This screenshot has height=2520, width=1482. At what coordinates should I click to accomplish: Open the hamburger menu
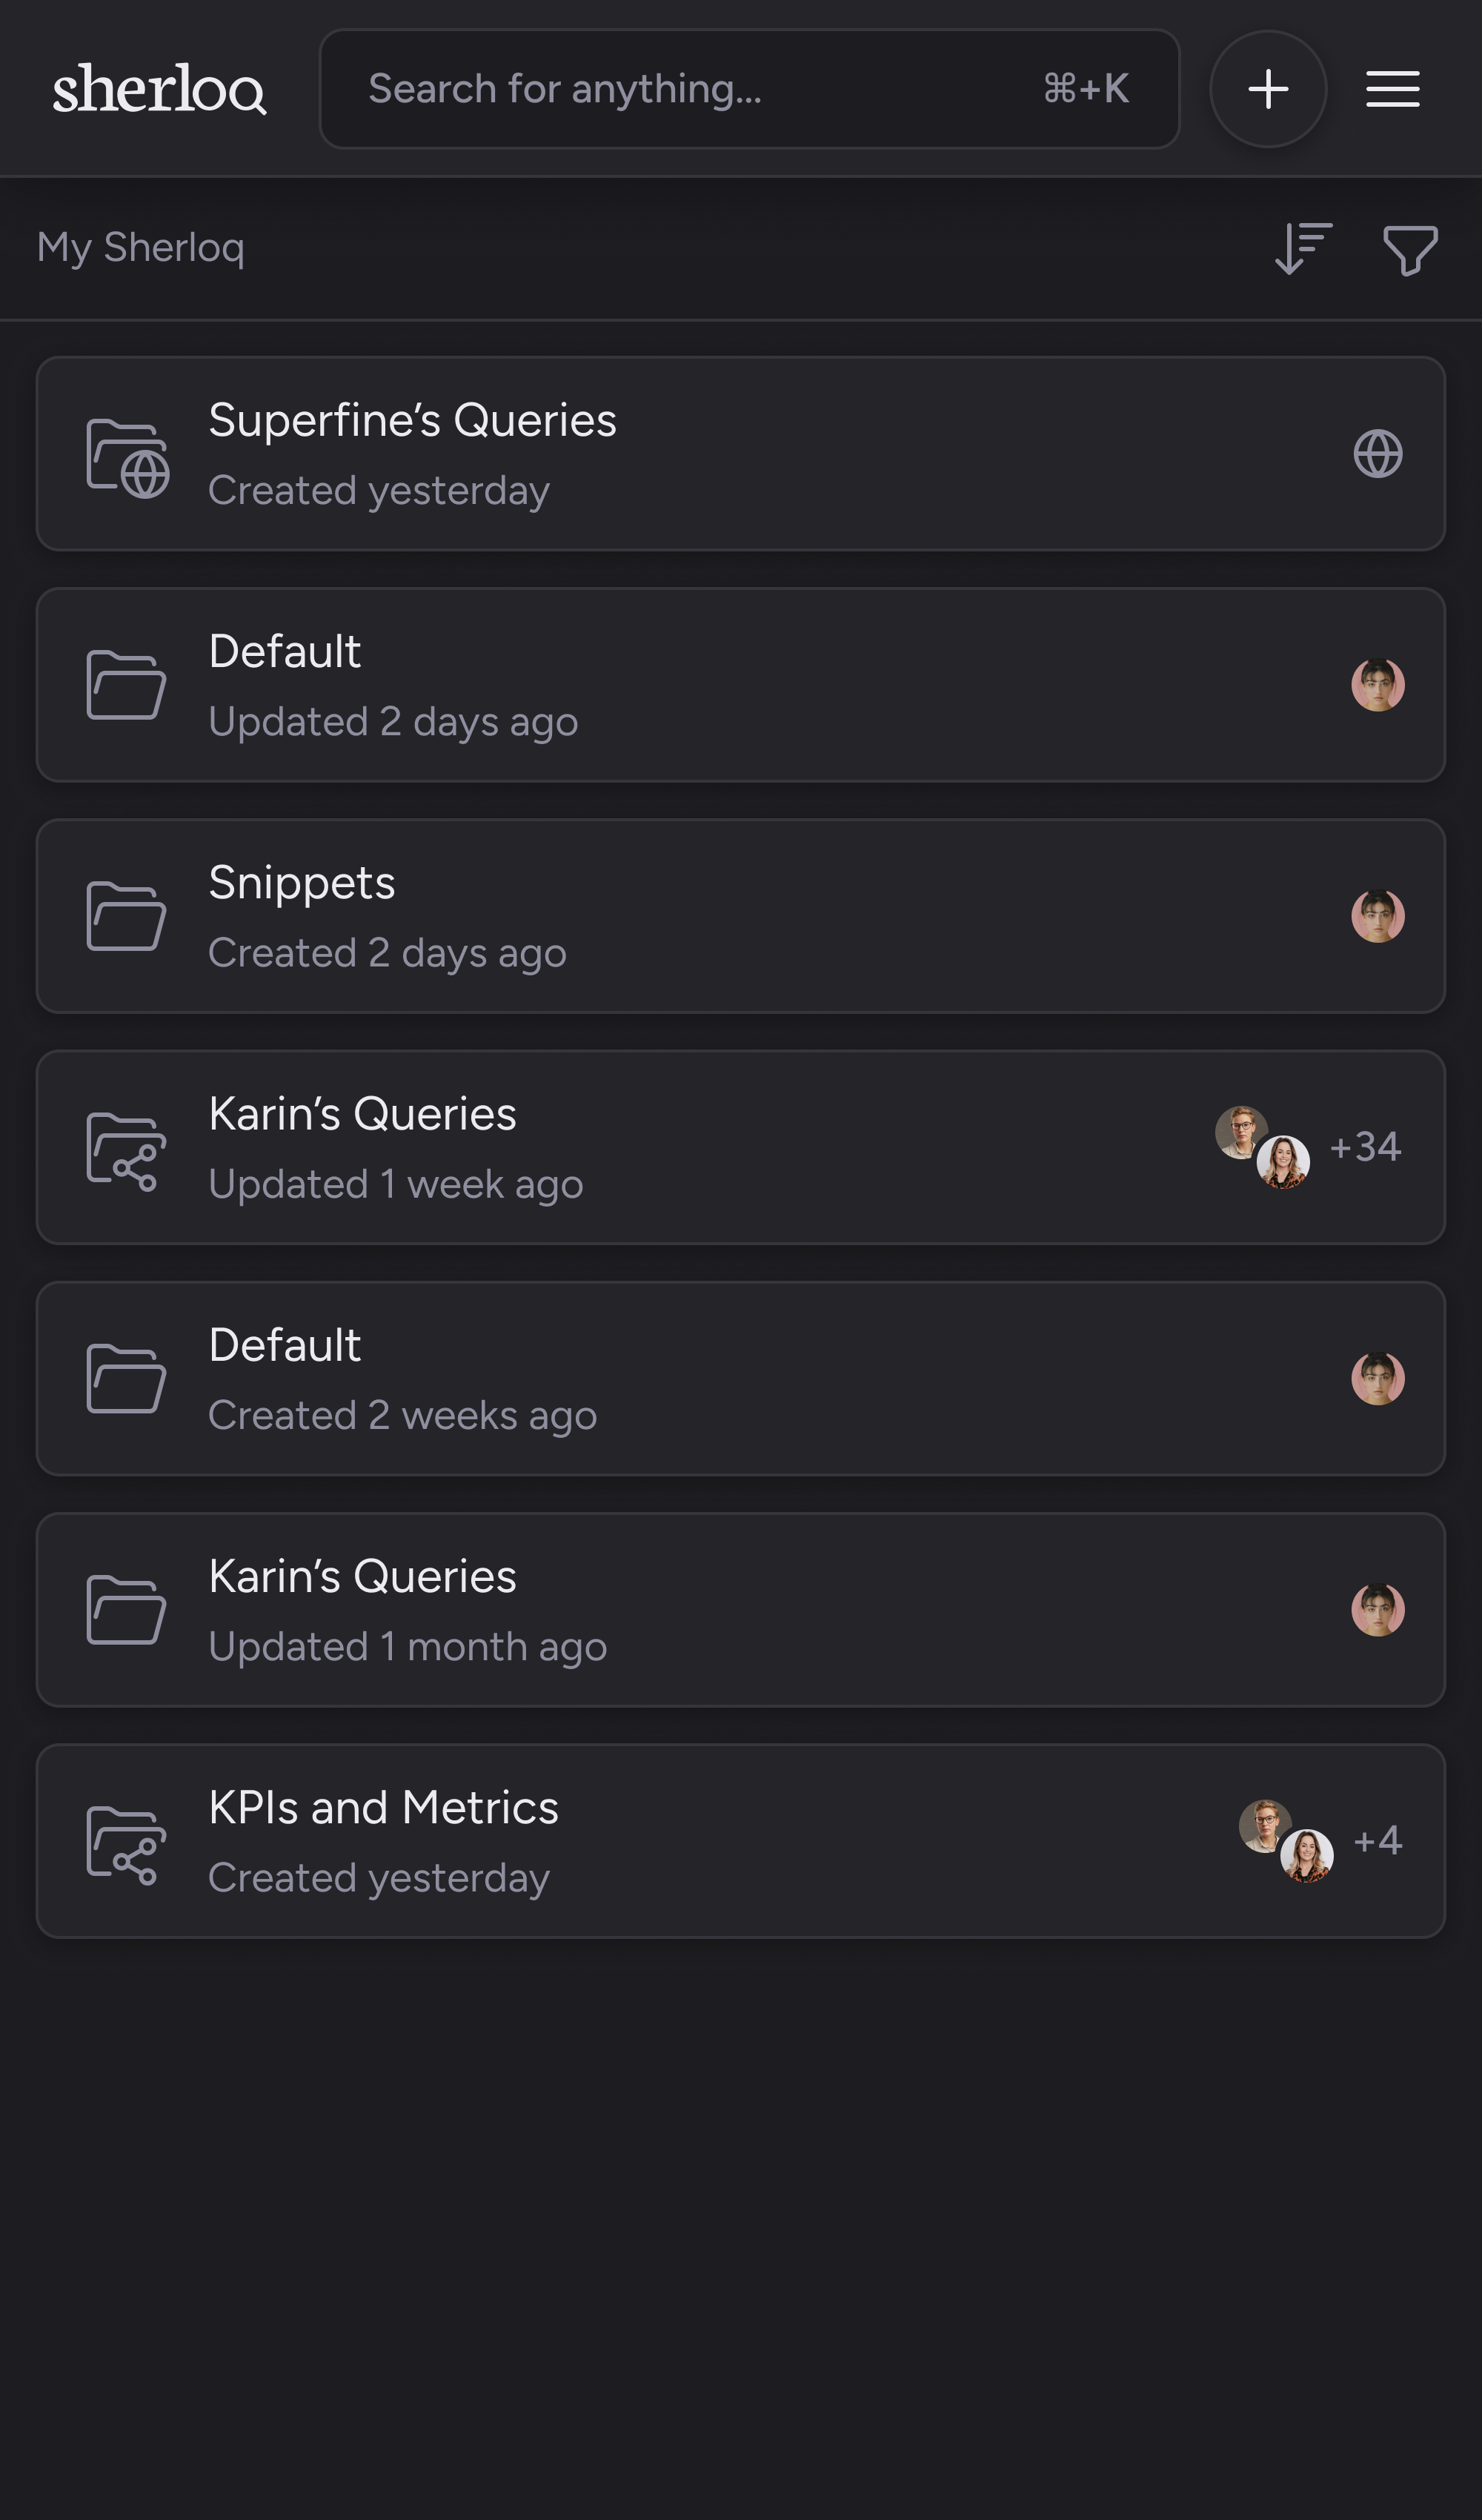click(x=1392, y=88)
